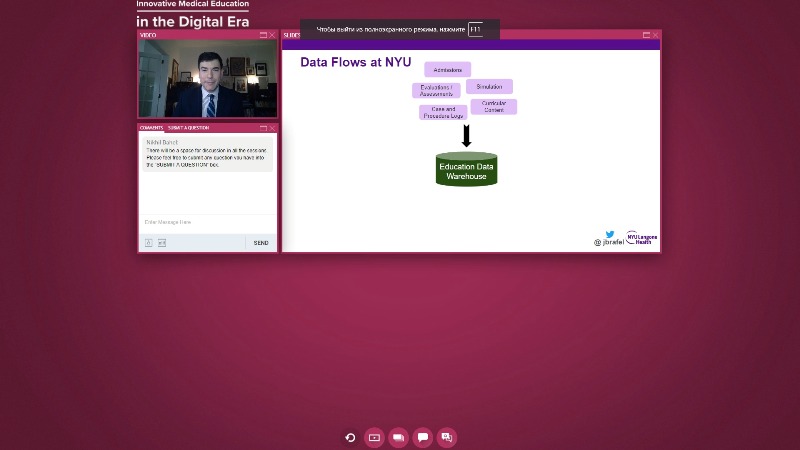
Task: Maximize the Video panel
Action: coord(263,35)
